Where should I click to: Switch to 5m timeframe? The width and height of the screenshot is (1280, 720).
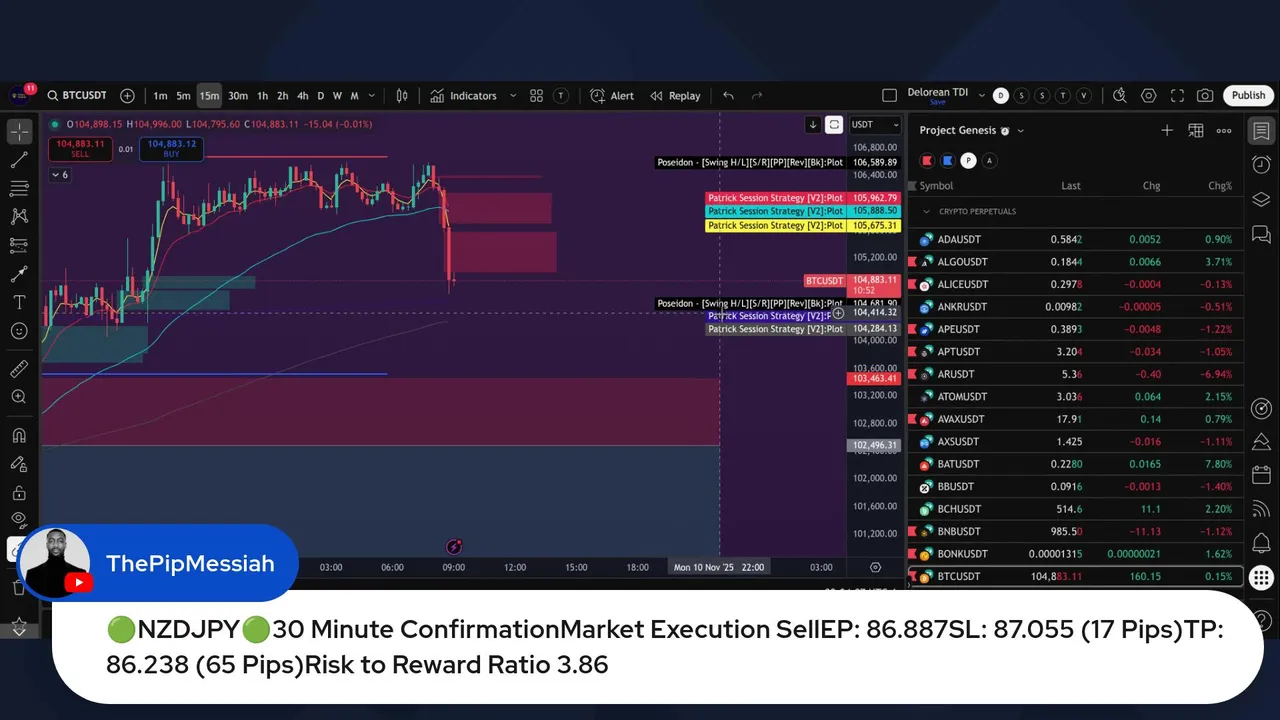[x=183, y=96]
